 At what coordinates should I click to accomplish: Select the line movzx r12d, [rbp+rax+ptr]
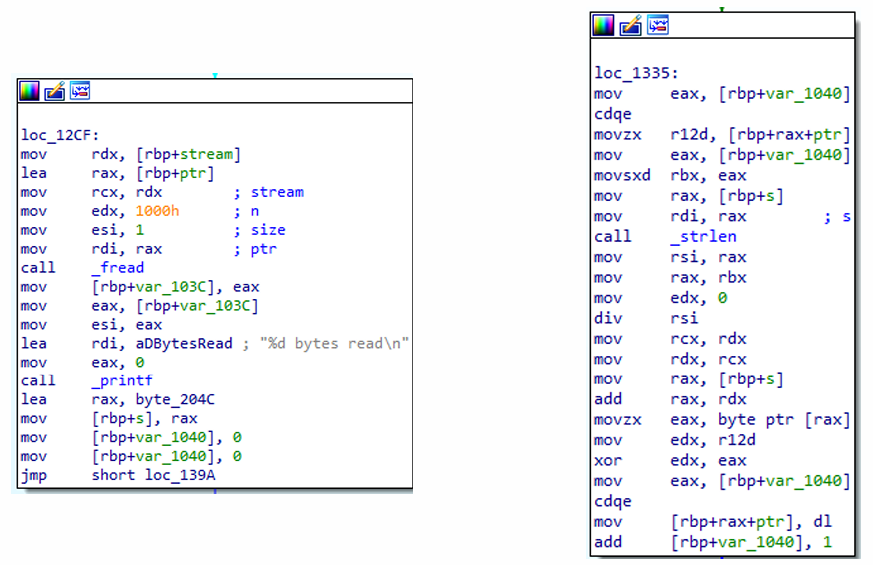pyautogui.click(x=722, y=135)
